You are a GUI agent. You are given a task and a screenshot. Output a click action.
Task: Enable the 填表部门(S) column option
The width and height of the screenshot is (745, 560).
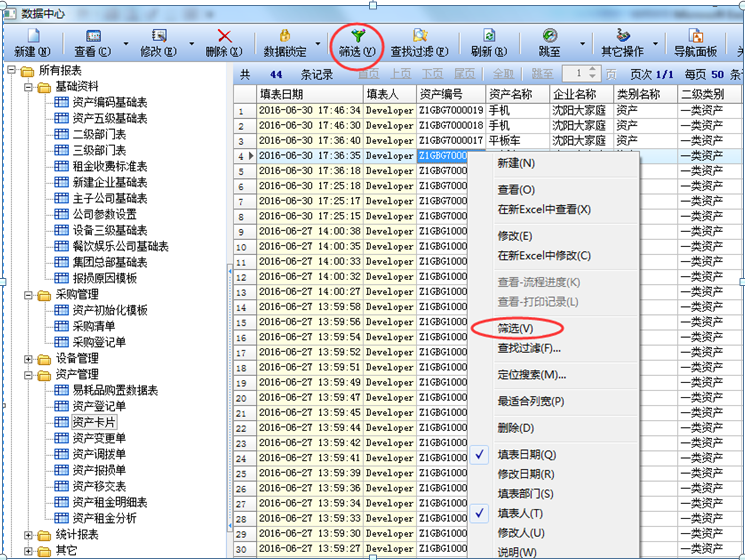pos(525,494)
